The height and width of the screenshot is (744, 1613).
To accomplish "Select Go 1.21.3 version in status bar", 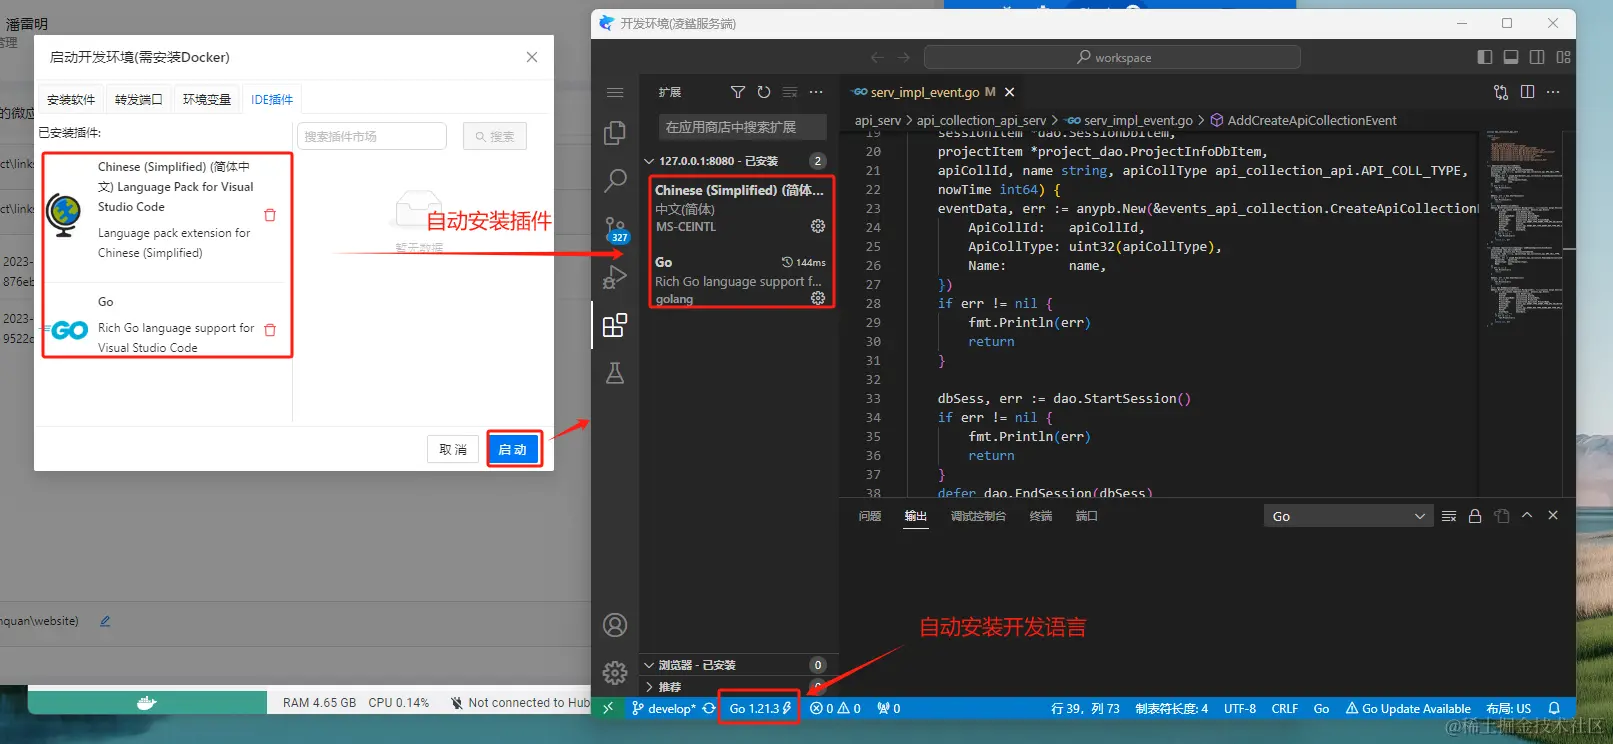I will pos(760,708).
